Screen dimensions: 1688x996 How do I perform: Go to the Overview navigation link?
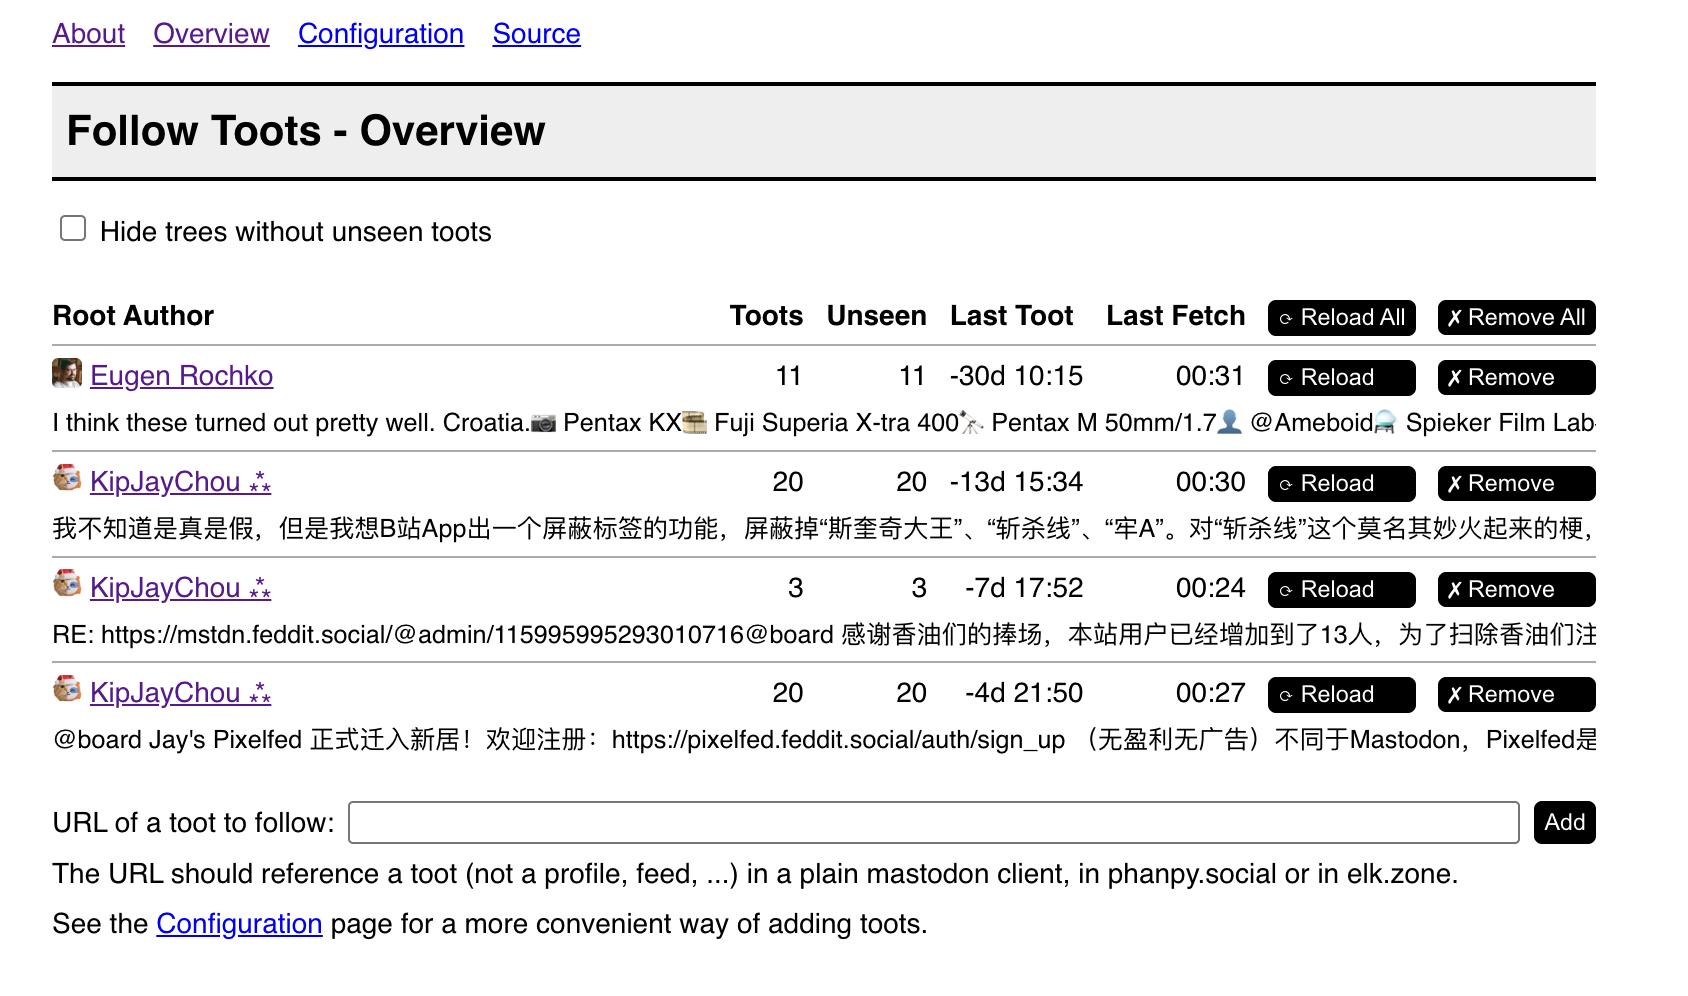coord(211,34)
